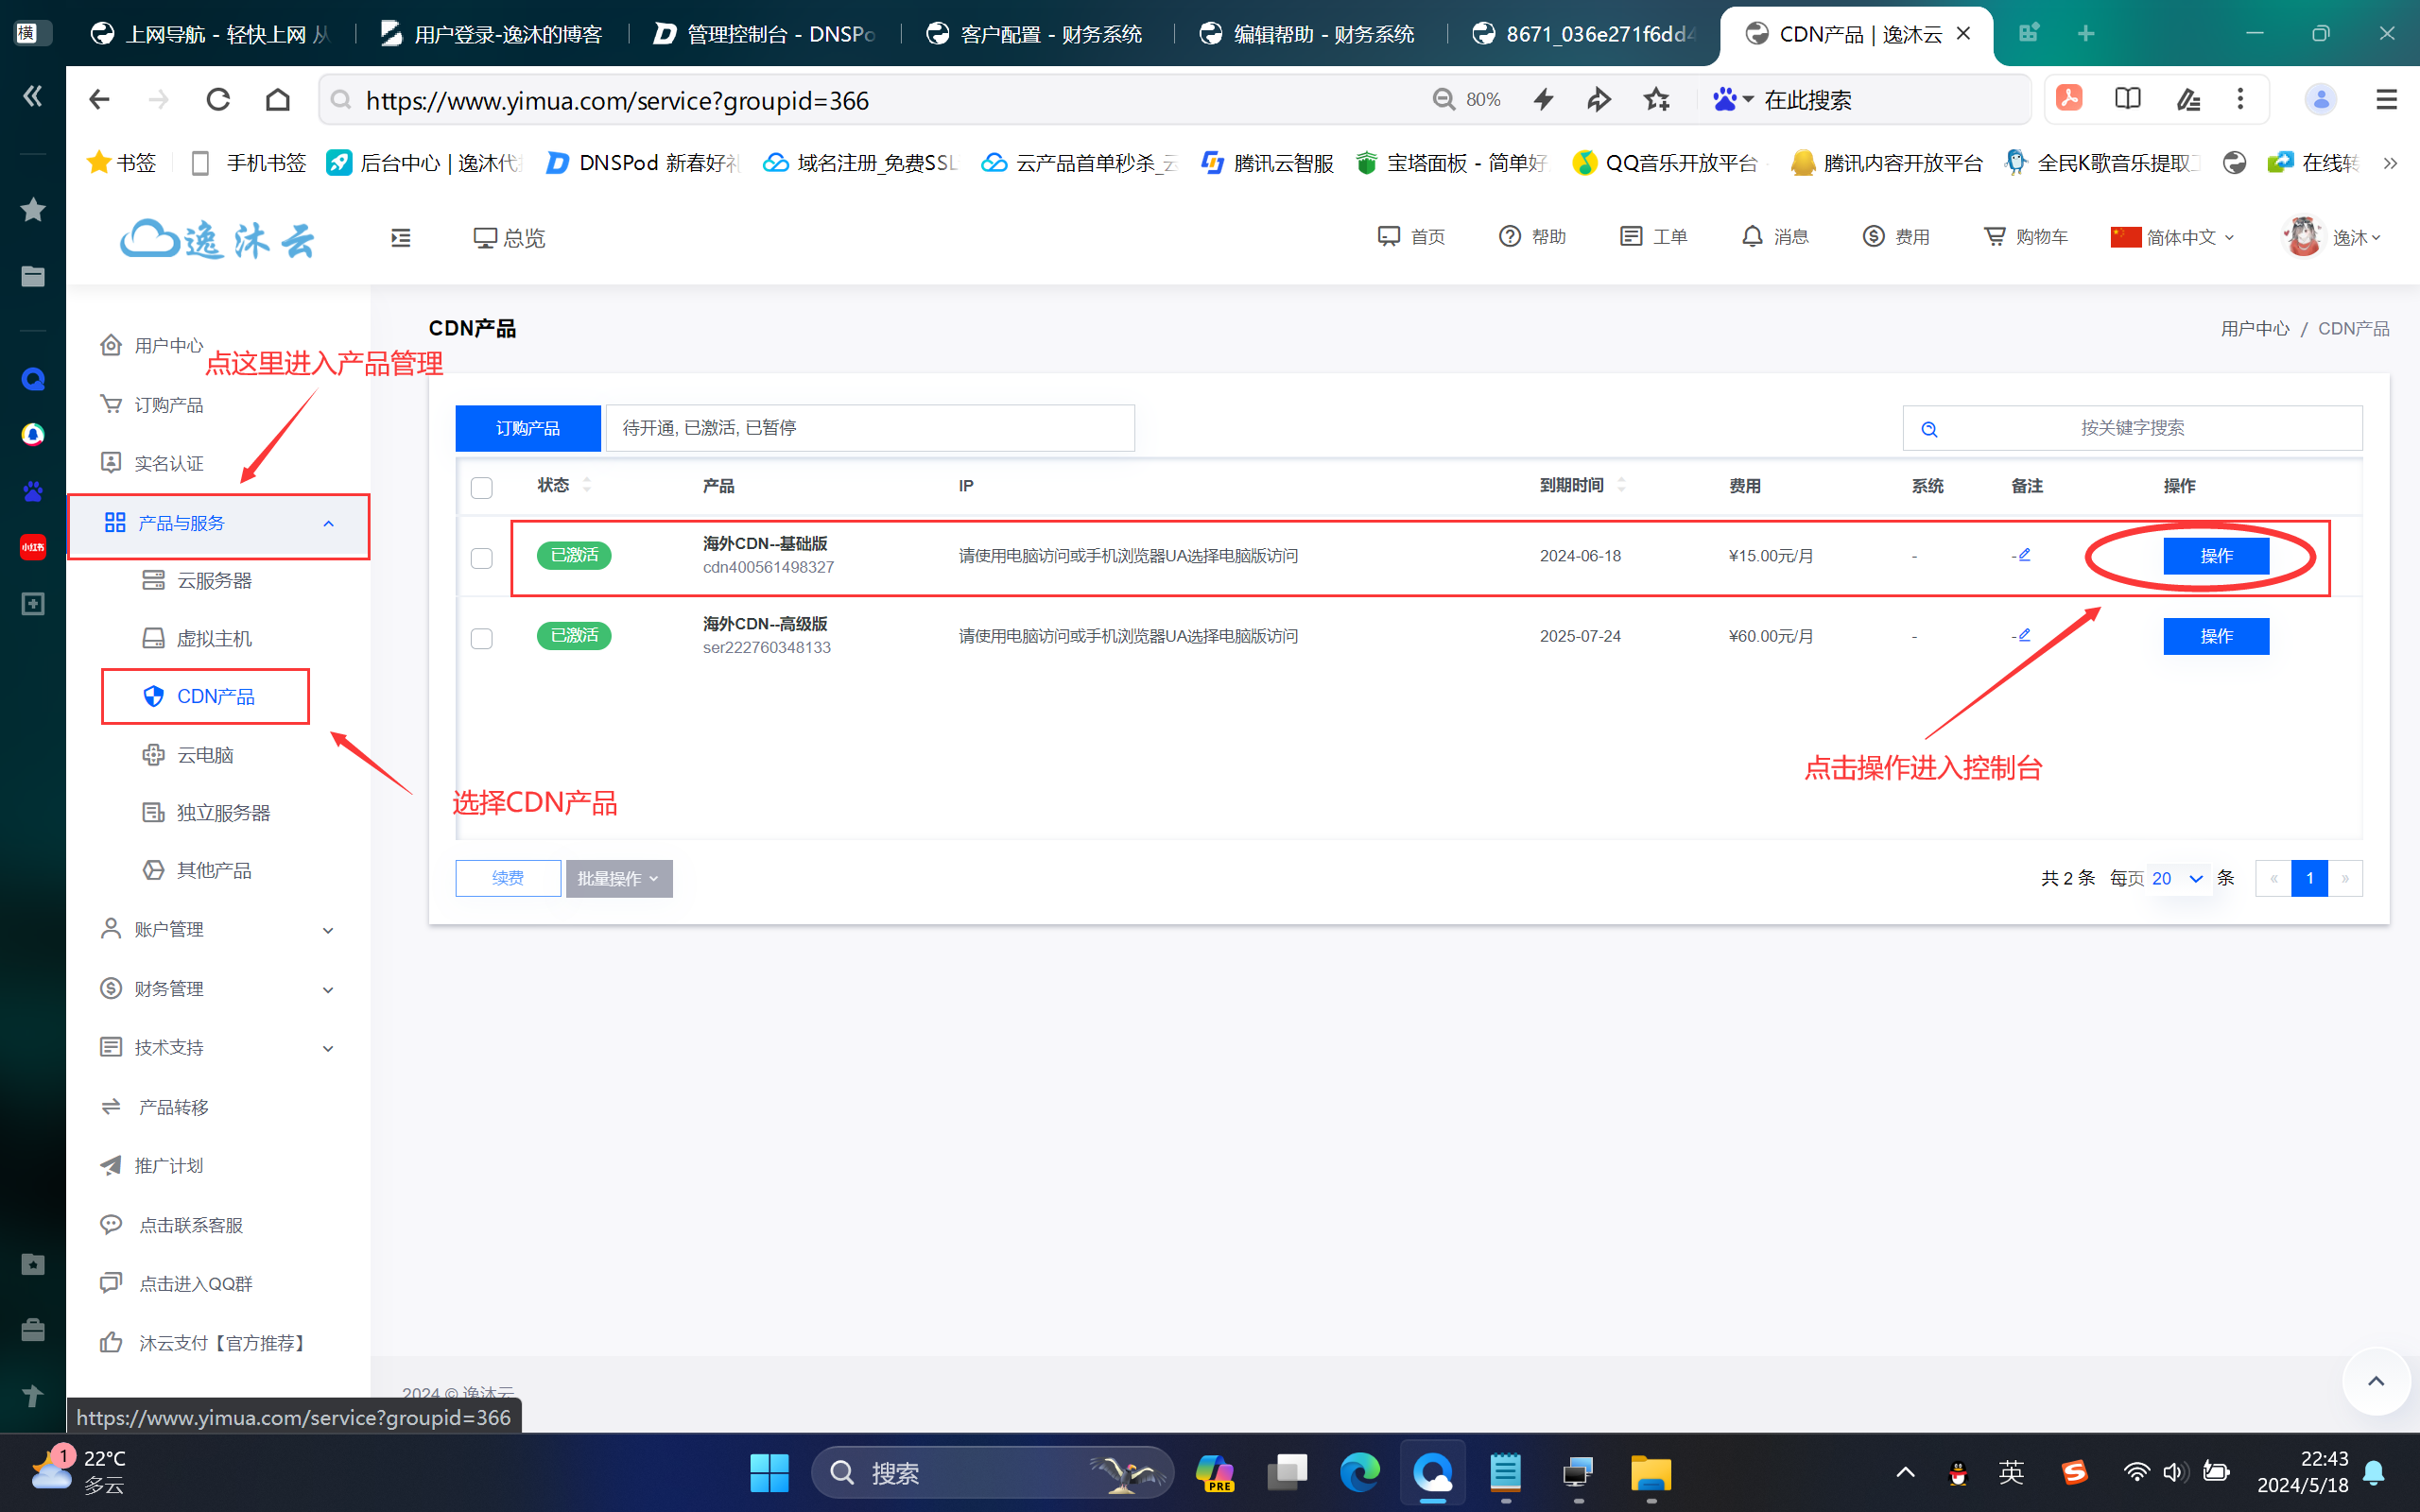This screenshot has width=2420, height=1512.
Task: Open 云电脑 in sidebar
Action: pos(189,755)
